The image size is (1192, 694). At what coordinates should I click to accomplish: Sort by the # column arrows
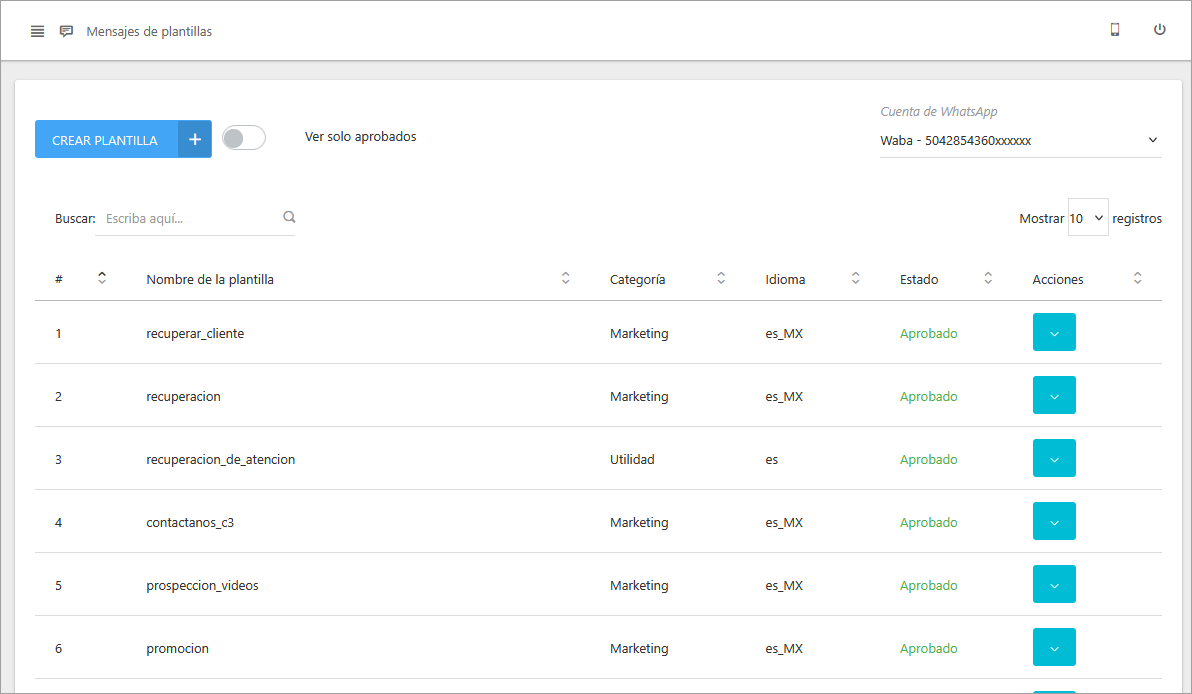click(101, 279)
